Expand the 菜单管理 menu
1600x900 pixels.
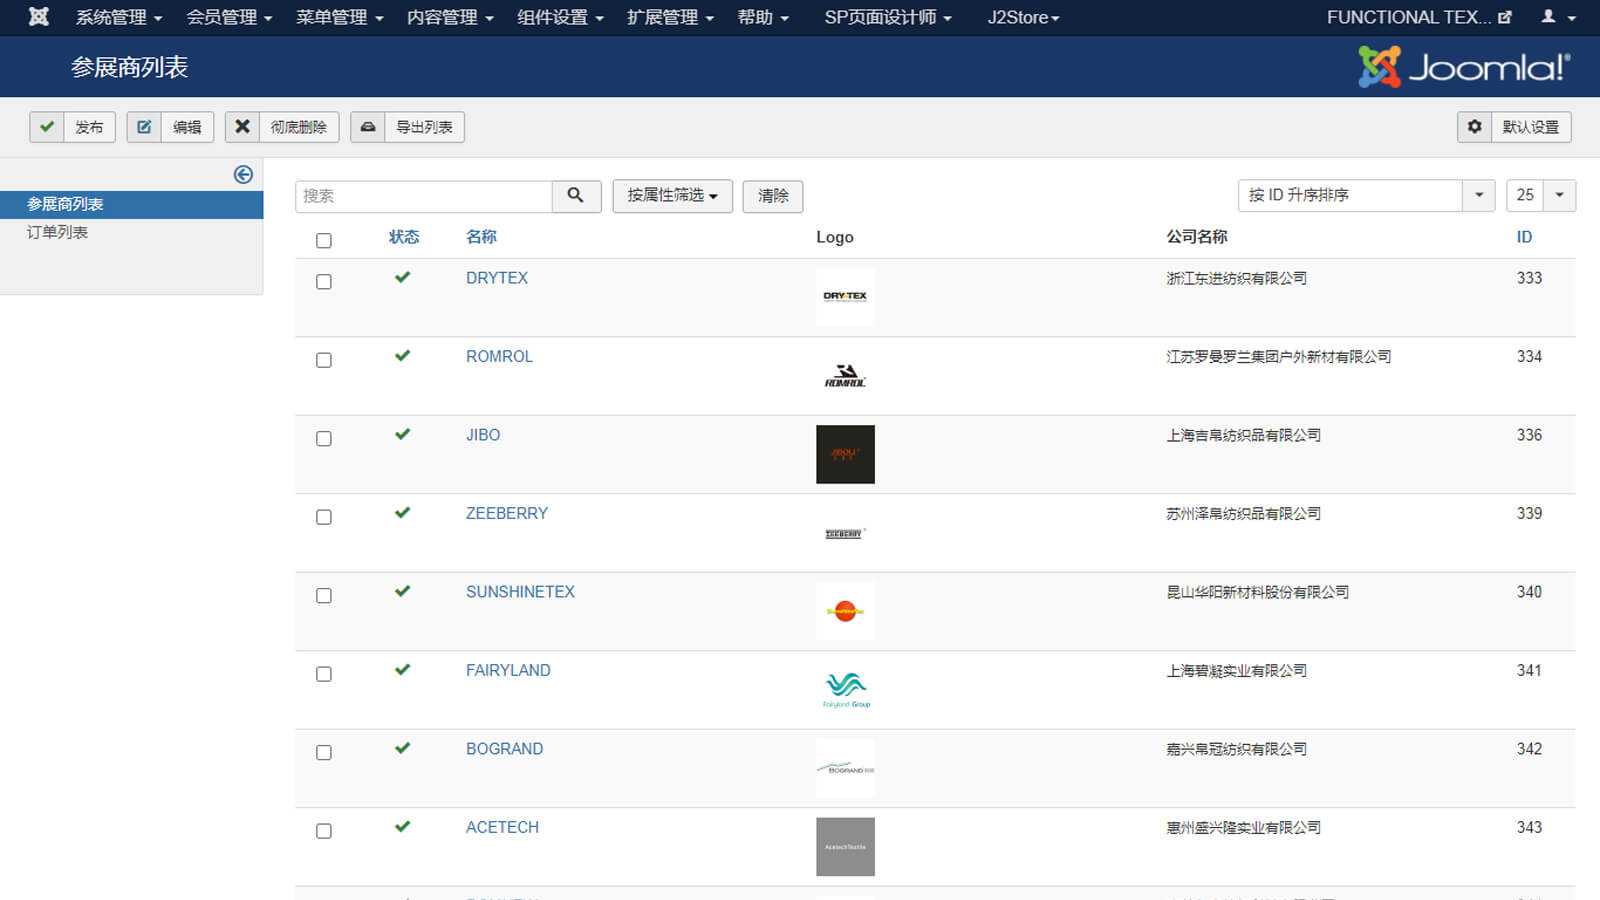[x=340, y=17]
